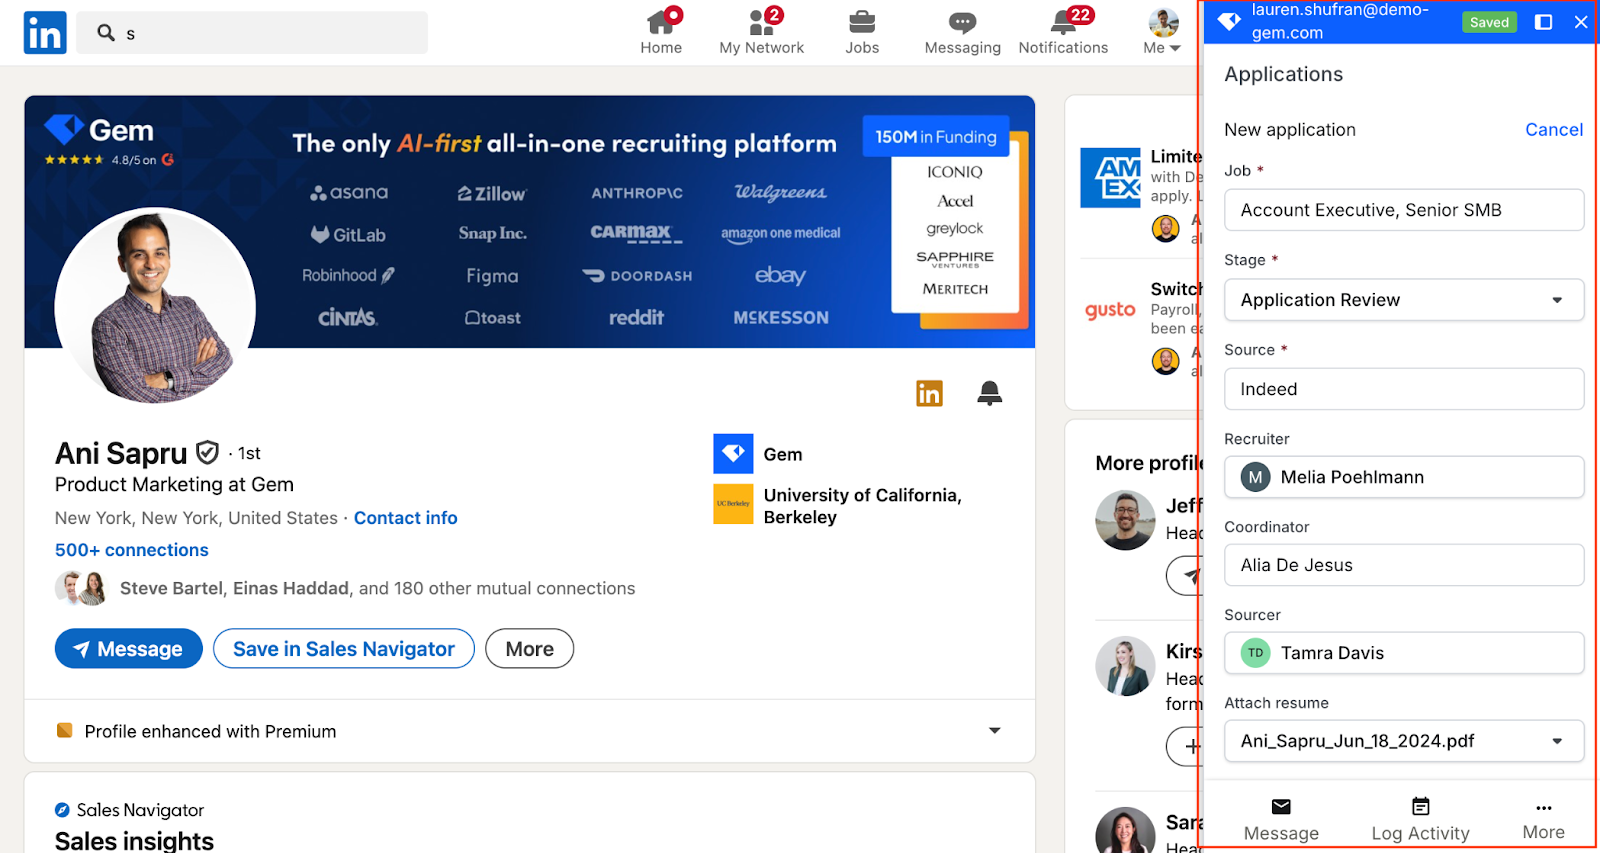Open the Log Activity tab
The image size is (1600, 853).
[1420, 820]
